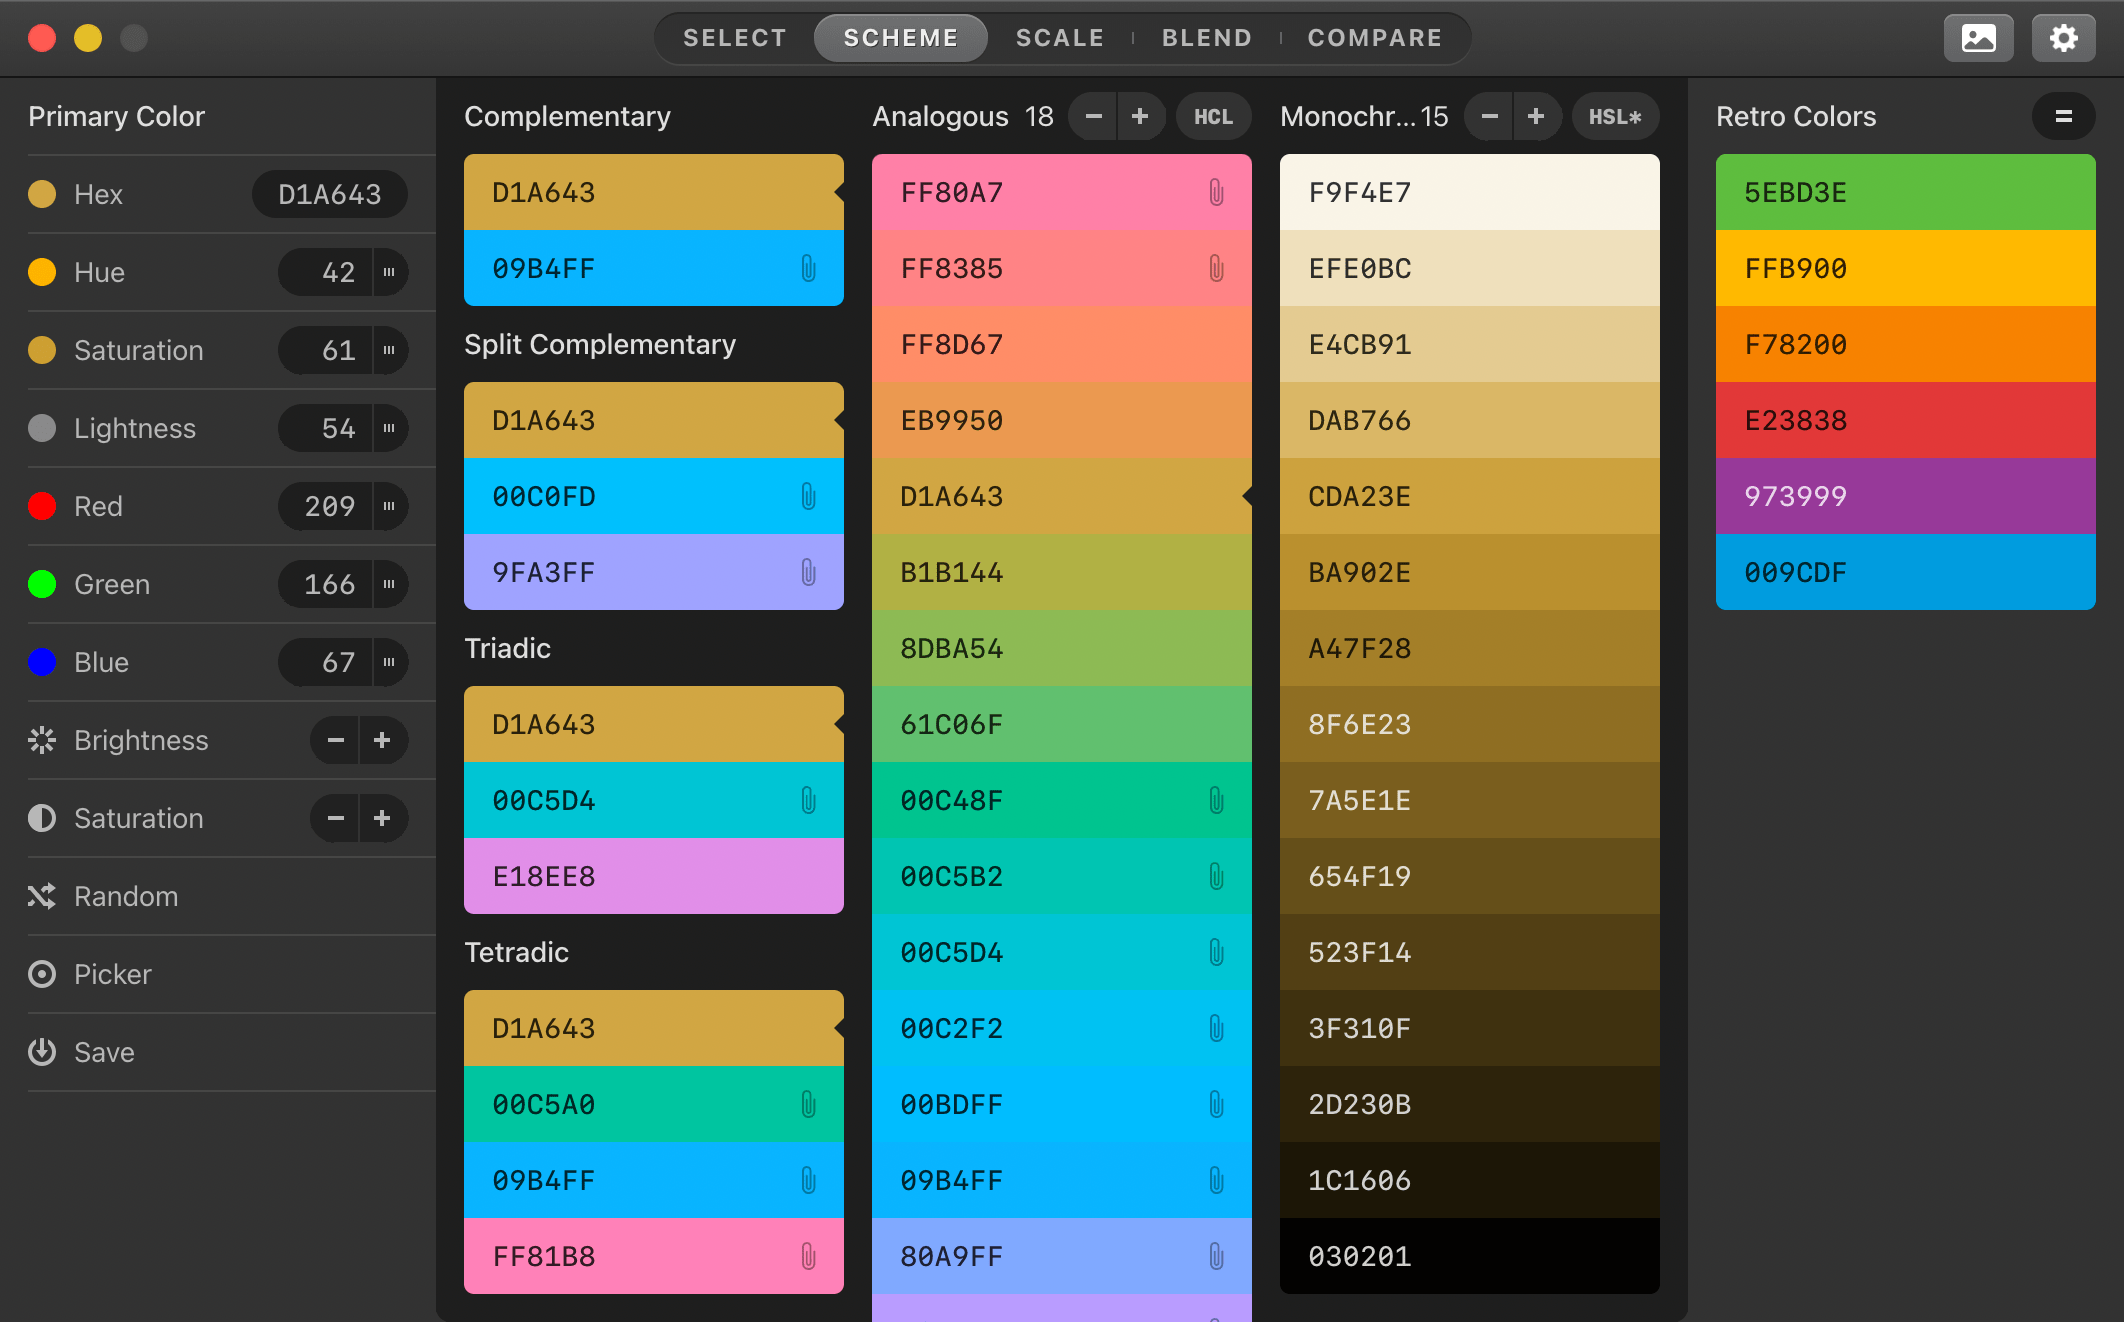This screenshot has height=1322, width=2124.
Task: Decrease Analogous color count with minus
Action: point(1093,117)
